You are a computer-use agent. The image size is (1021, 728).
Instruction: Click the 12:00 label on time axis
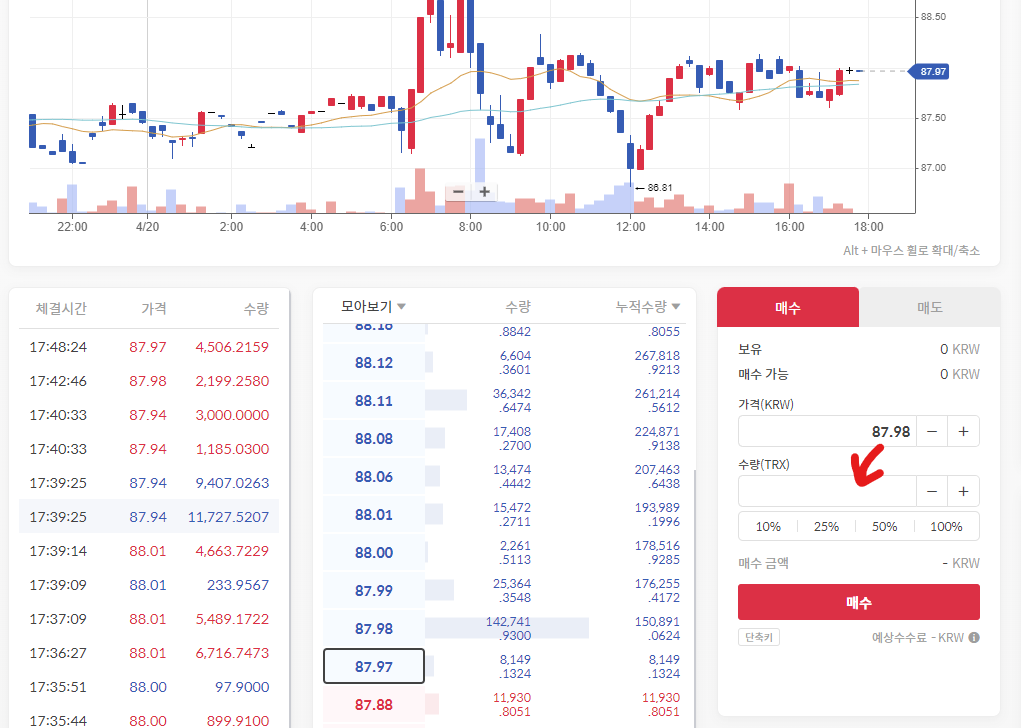click(630, 227)
